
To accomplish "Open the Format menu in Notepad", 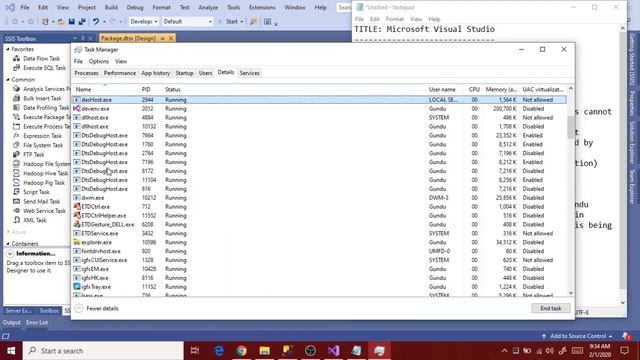I will click(394, 19).
